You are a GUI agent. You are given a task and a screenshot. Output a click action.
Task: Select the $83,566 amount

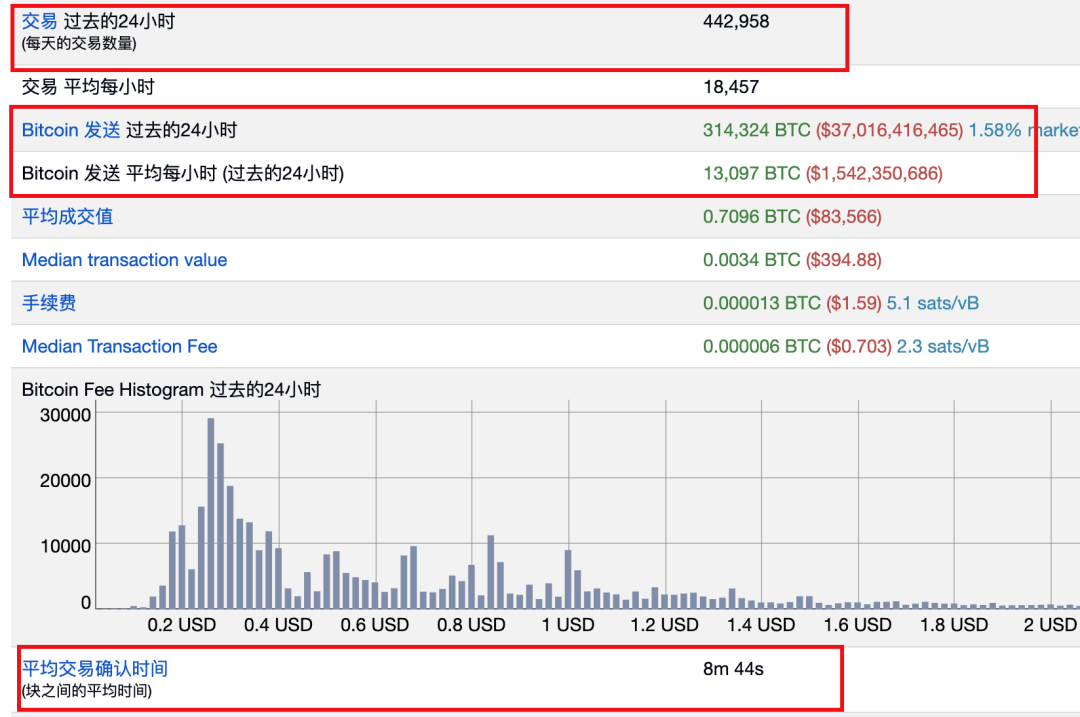(x=844, y=216)
